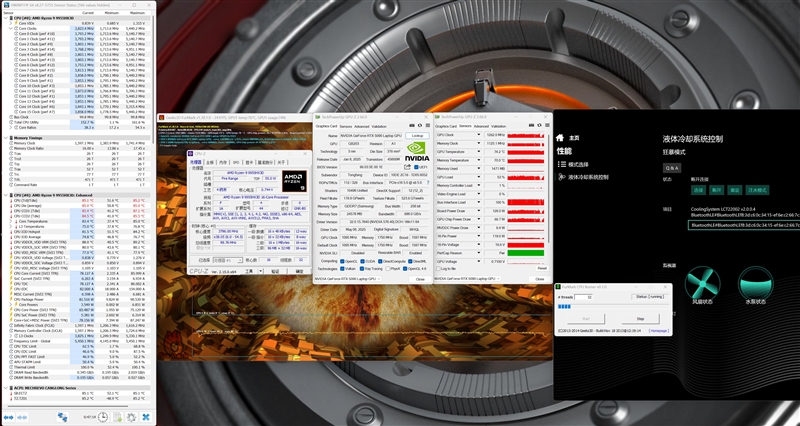Collapse the Memory Timings group in HWiNFO
The width and height of the screenshot is (800, 426).
pos(4,137)
